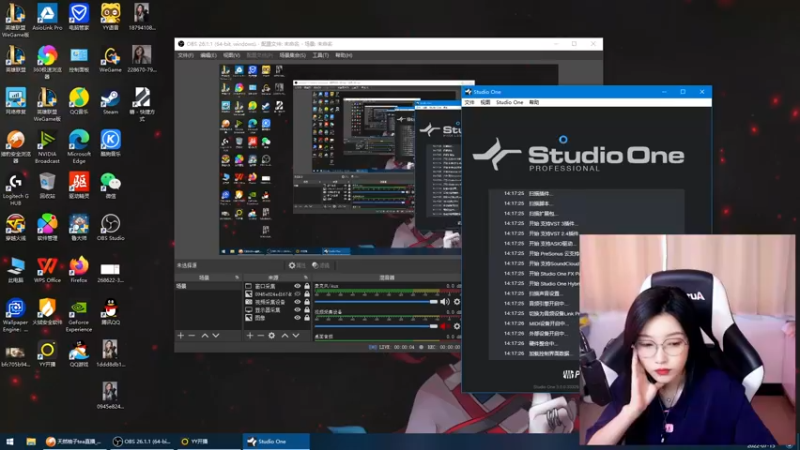Select the 显示器采集 source row
Image resolution: width=800 pixels, height=450 pixels.
(x=277, y=310)
